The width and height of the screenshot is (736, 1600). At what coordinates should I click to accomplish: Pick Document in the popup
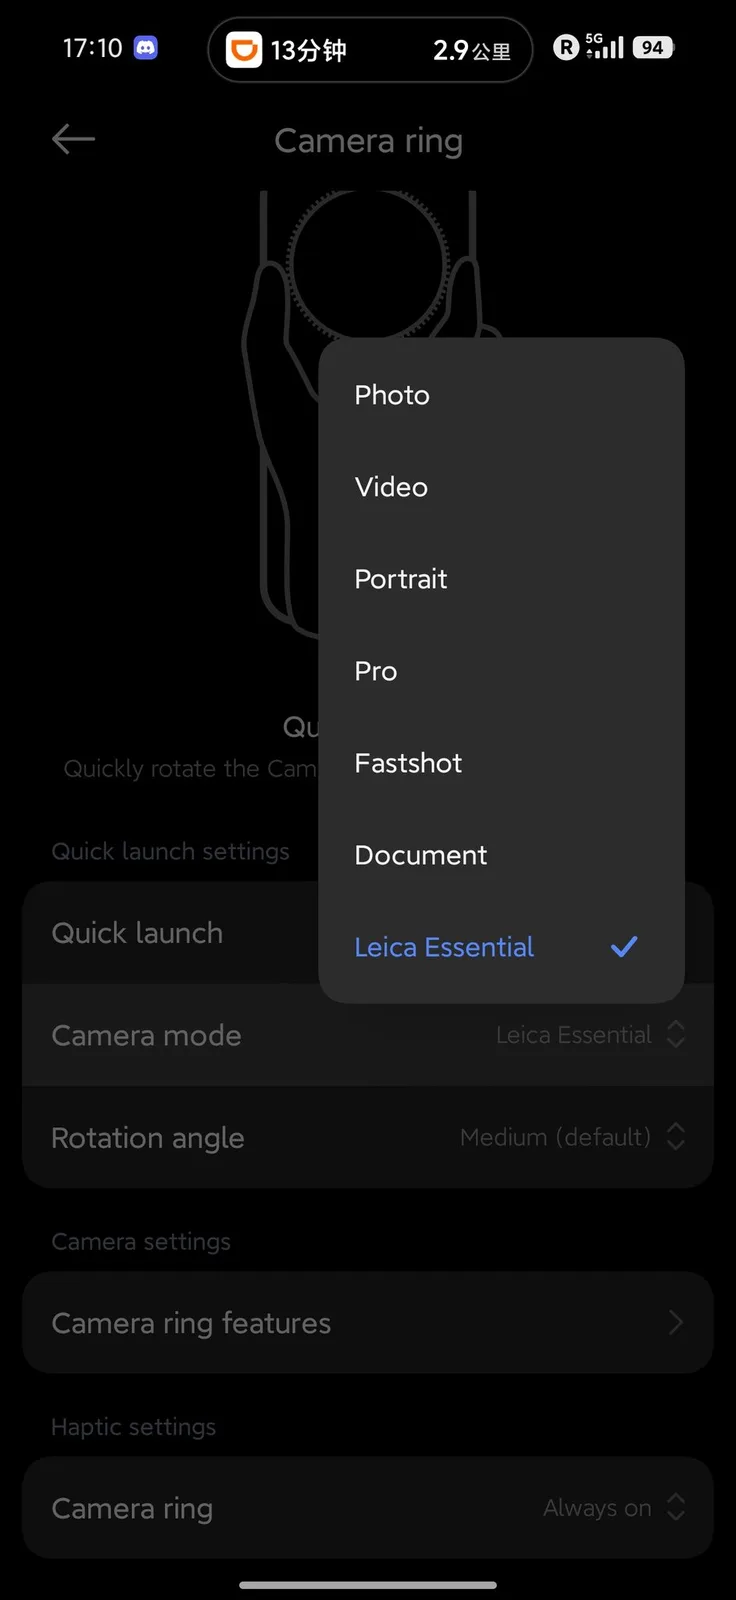coord(421,855)
